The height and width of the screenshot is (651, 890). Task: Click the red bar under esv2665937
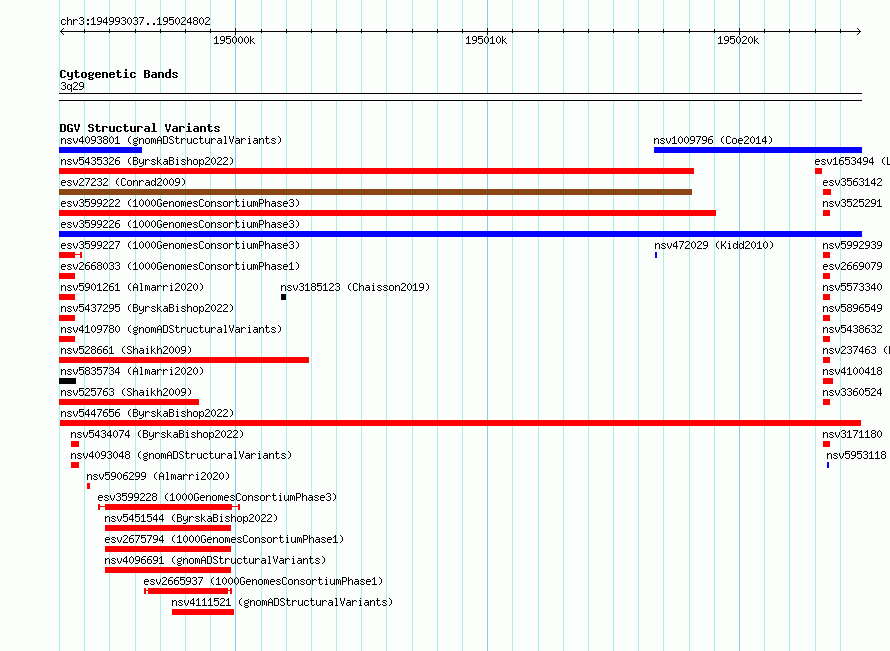pyautogui.click(x=188, y=591)
